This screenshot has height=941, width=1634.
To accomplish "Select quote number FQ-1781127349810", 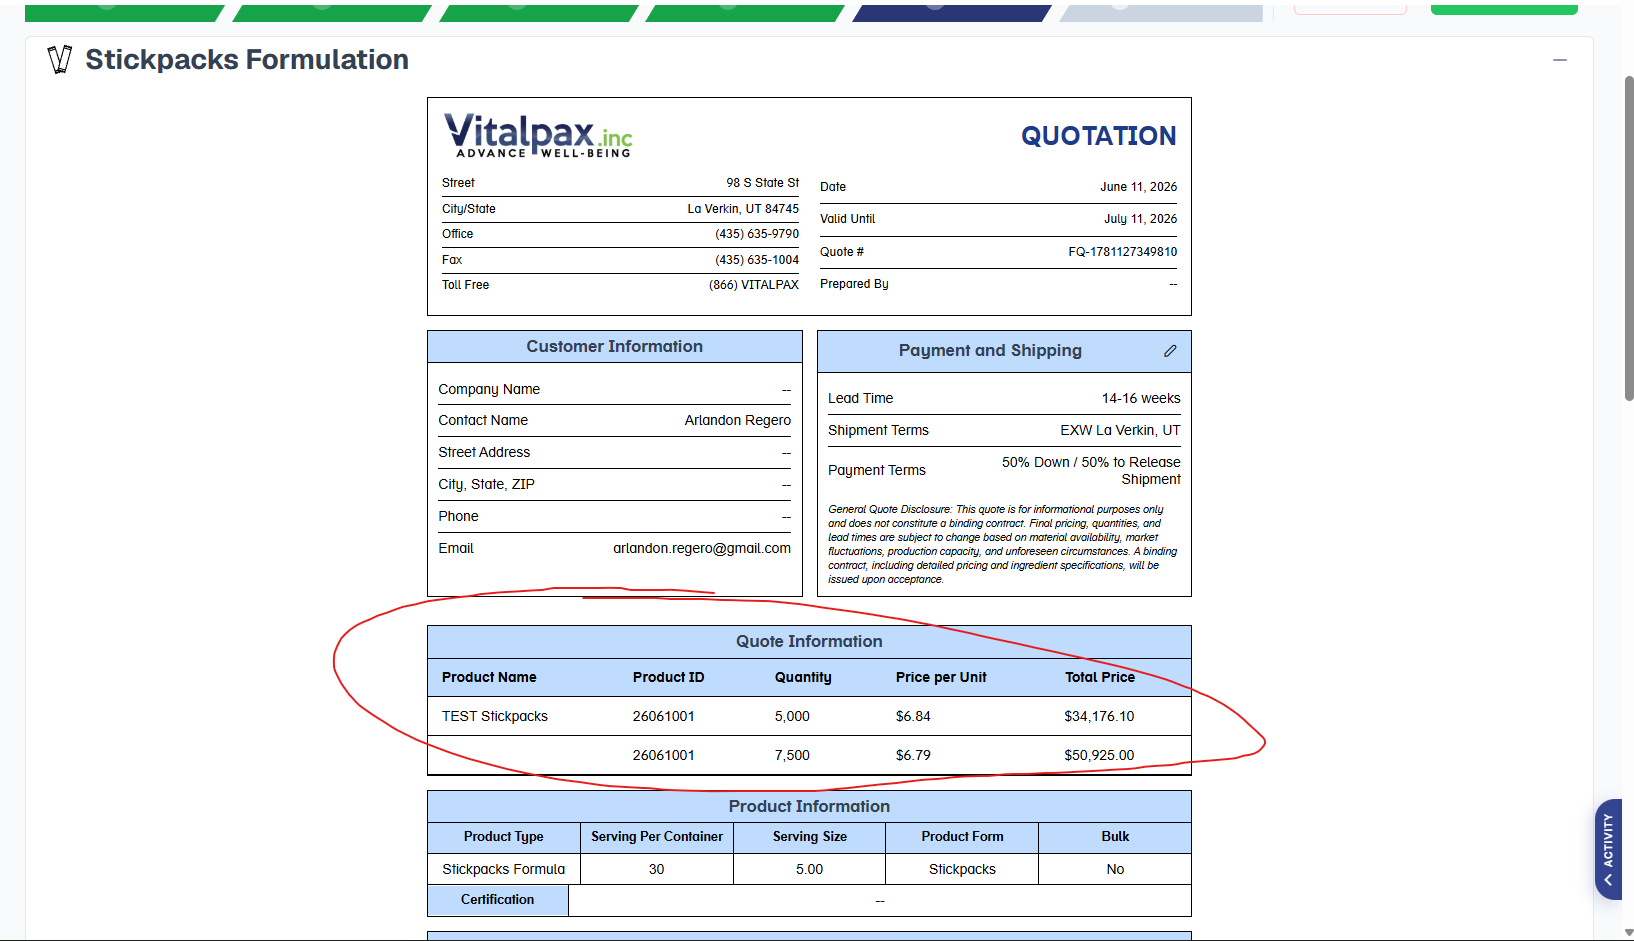I will (1122, 252).
